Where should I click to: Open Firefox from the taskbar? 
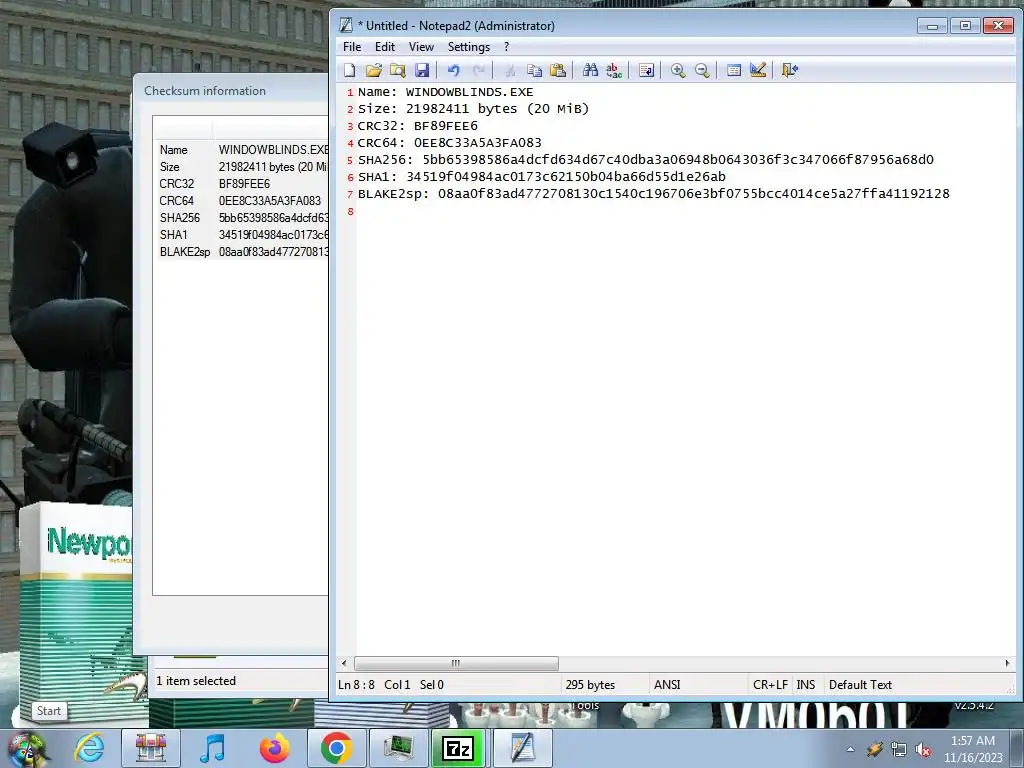(275, 748)
